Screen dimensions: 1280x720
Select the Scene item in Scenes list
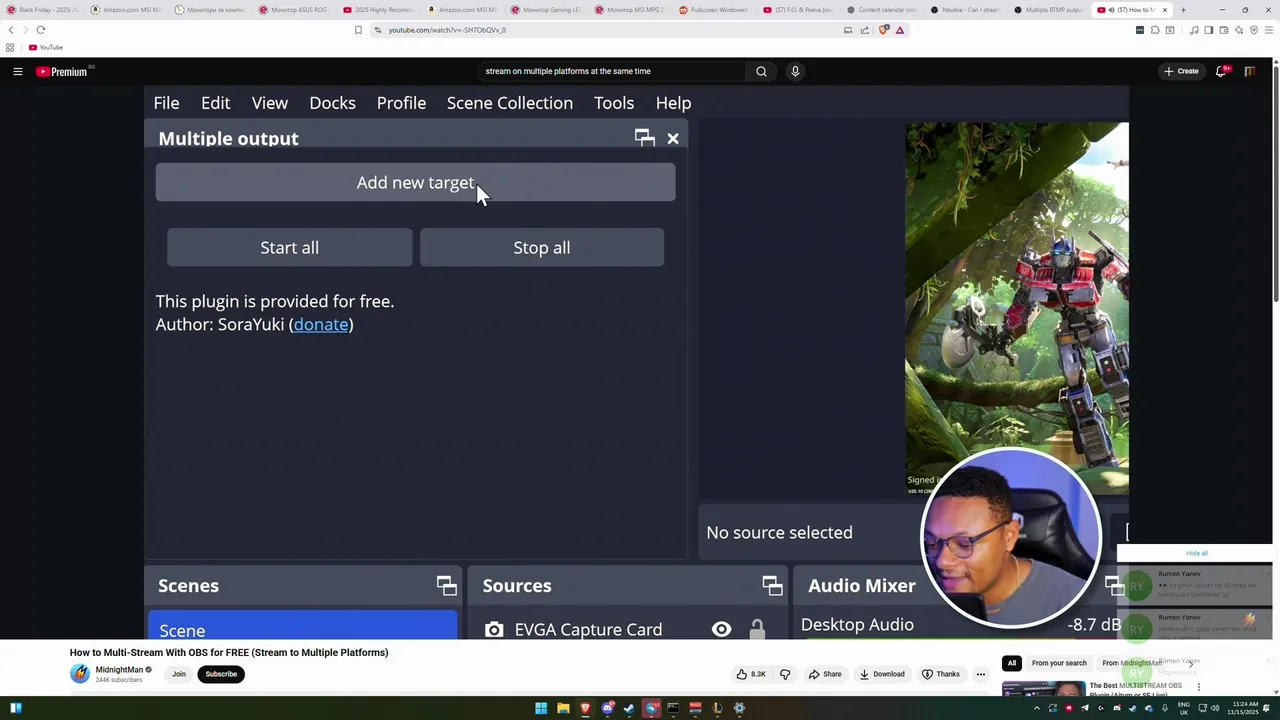[x=303, y=626]
